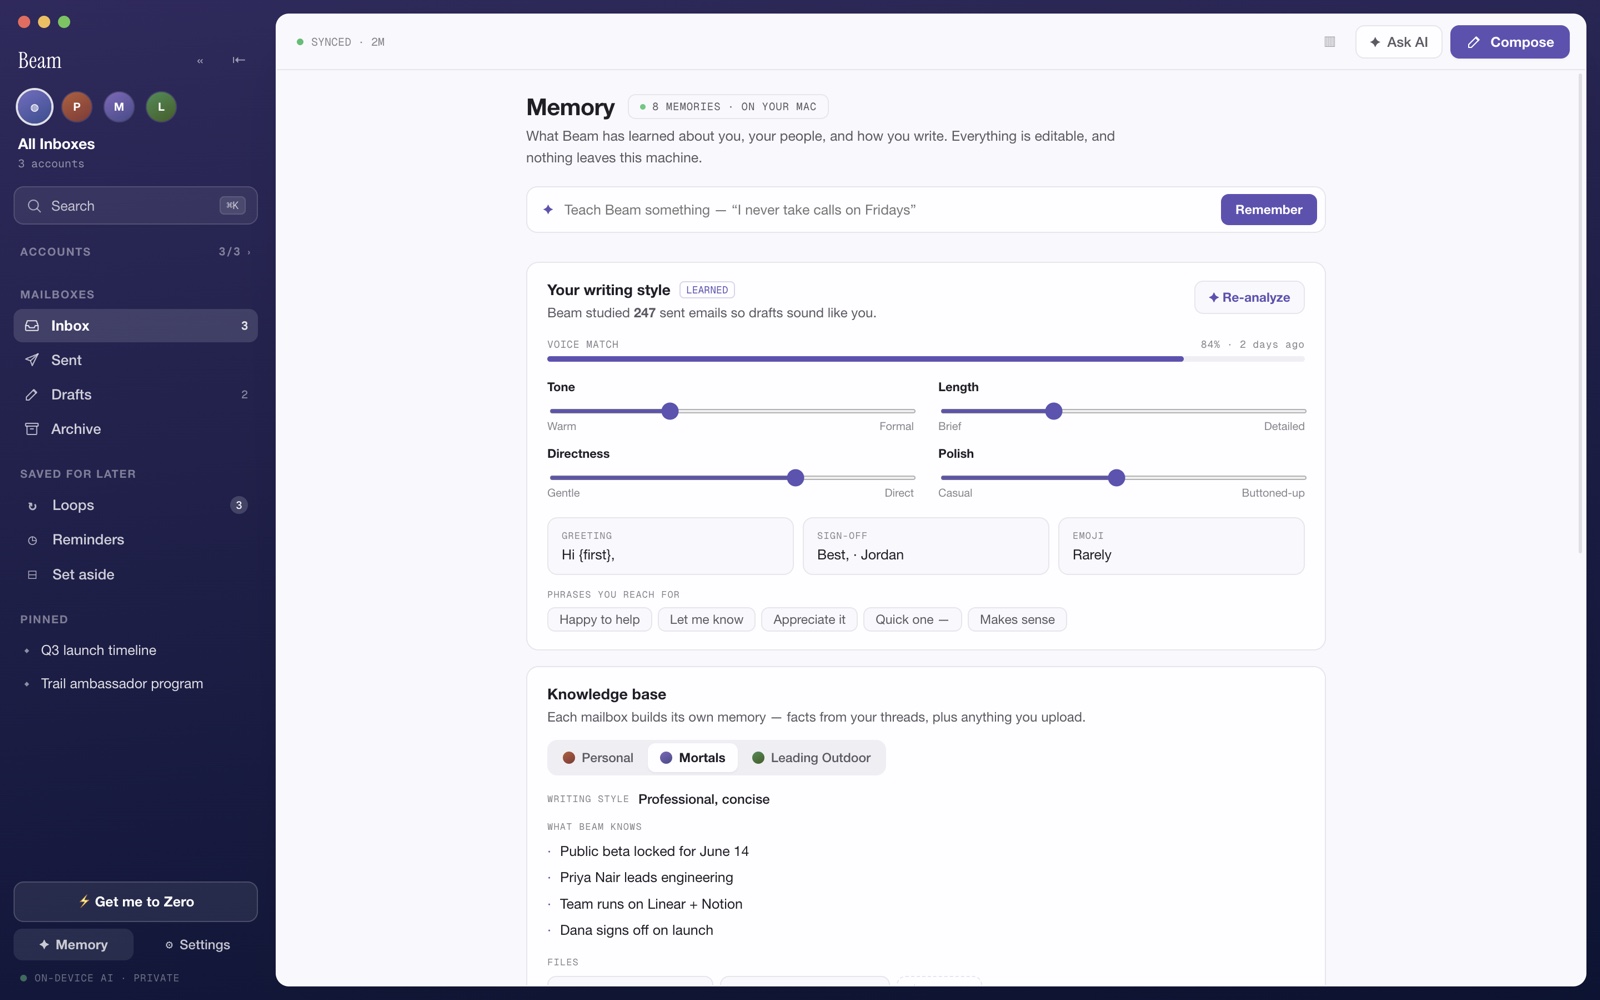Focus the Search field in sidebar

tap(135, 206)
